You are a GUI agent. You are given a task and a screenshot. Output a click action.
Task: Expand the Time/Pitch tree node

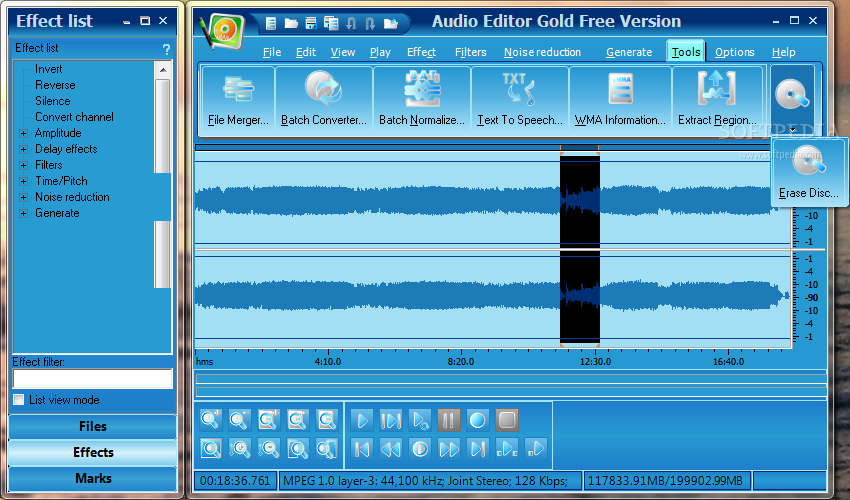coord(23,181)
